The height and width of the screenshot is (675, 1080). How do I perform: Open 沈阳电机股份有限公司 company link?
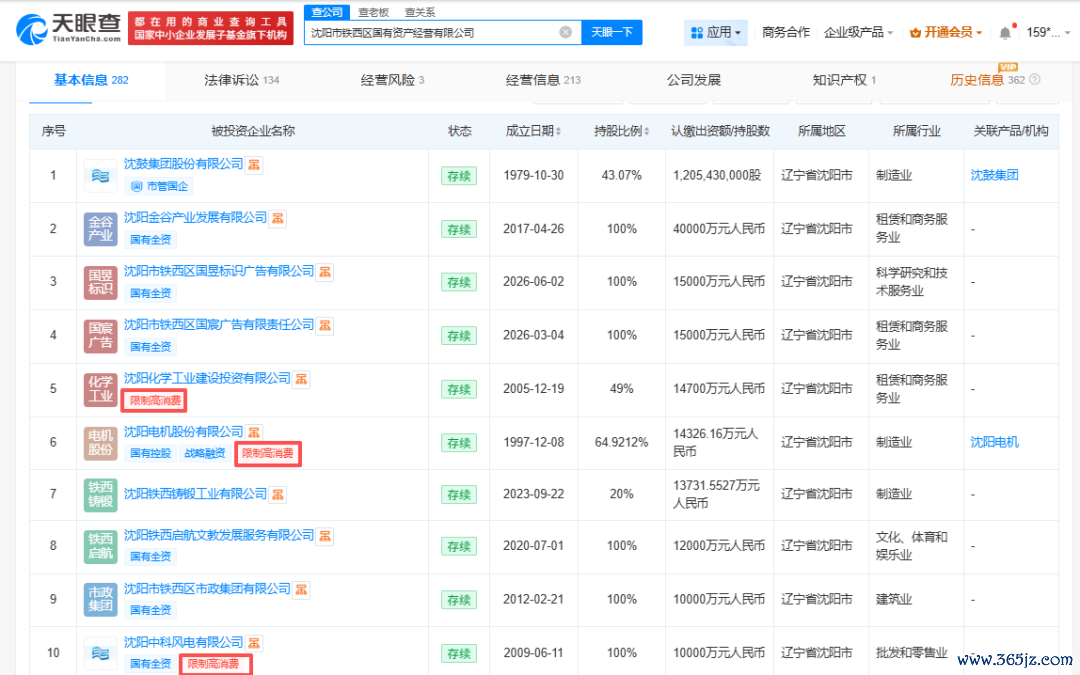(183, 432)
